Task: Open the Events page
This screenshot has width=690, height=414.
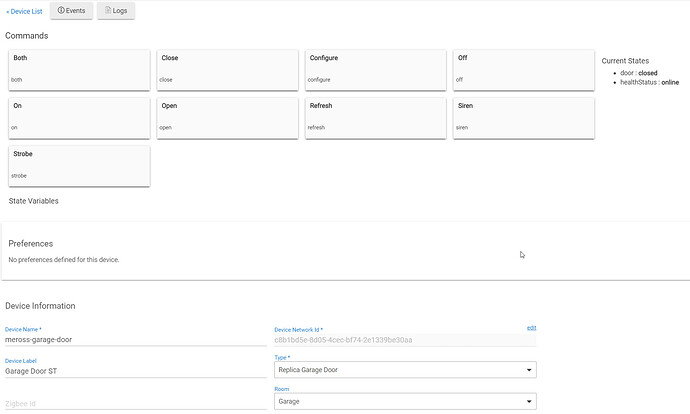Action: (x=70, y=10)
